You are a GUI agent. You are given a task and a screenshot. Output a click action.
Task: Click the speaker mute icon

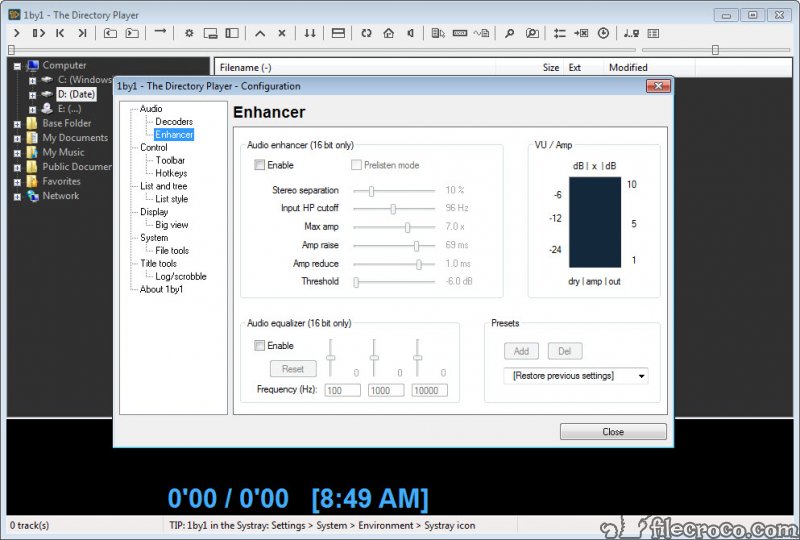tap(410, 33)
